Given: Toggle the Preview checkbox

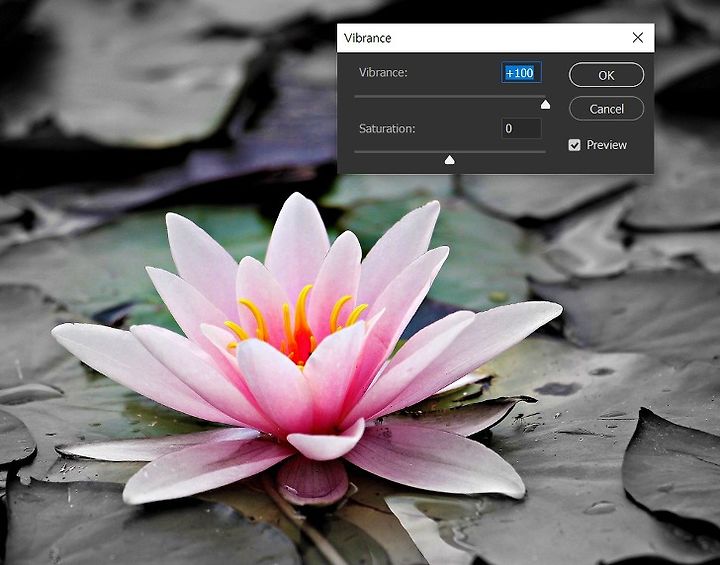Looking at the screenshot, I should click(x=574, y=145).
